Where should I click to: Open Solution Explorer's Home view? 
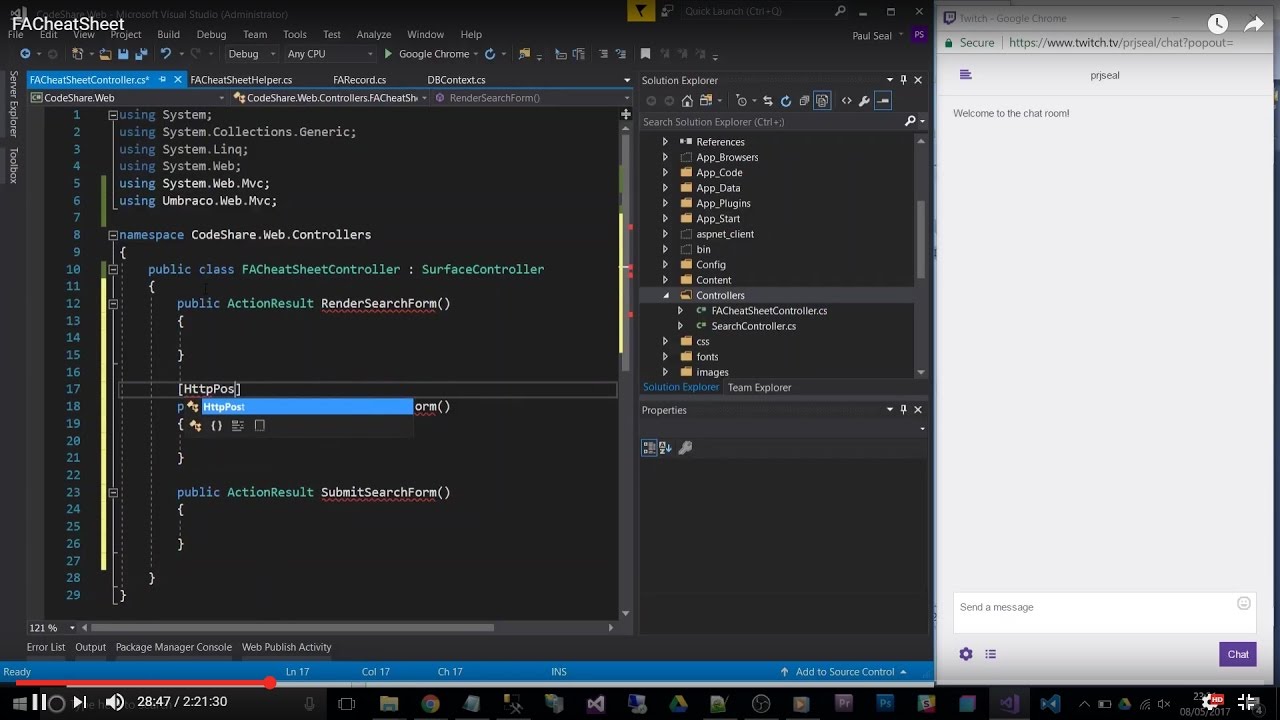click(x=688, y=100)
